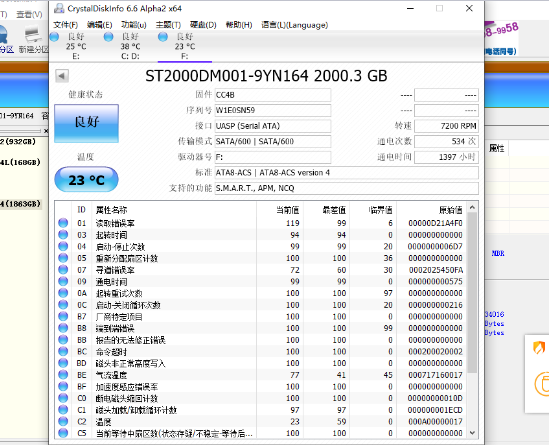Click the 良好 health status button
Screen dimensions: 549x445
tap(86, 123)
